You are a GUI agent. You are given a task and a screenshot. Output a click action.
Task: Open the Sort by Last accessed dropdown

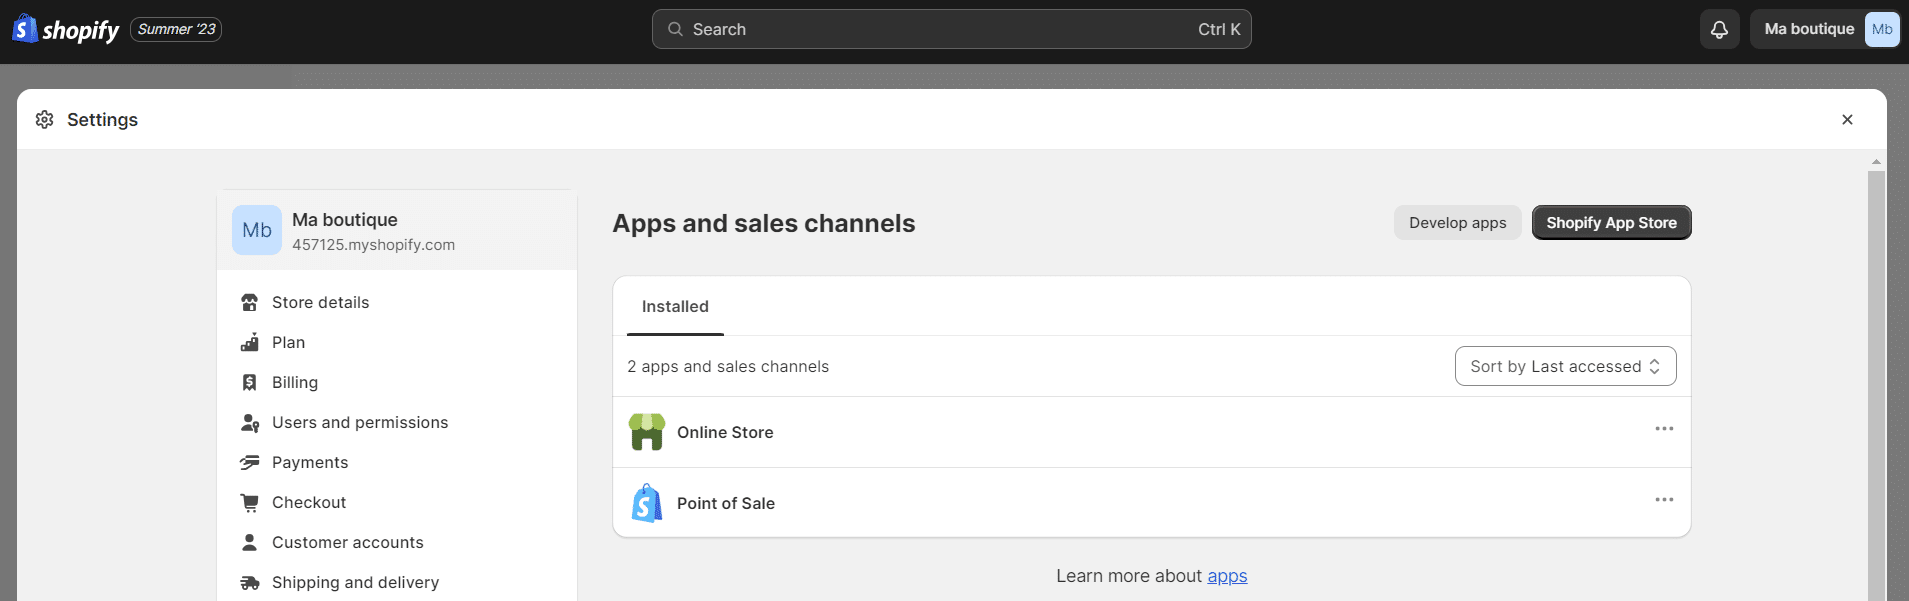pyautogui.click(x=1565, y=366)
